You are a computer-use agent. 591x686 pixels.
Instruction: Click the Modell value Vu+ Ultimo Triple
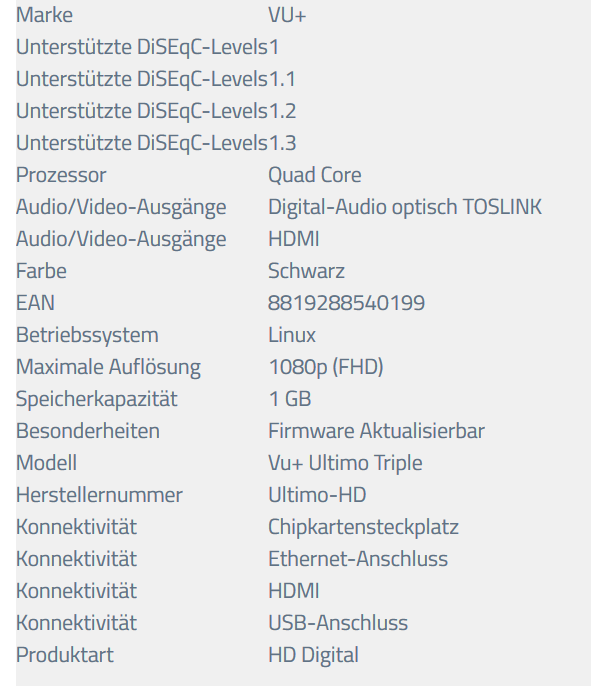tap(345, 463)
